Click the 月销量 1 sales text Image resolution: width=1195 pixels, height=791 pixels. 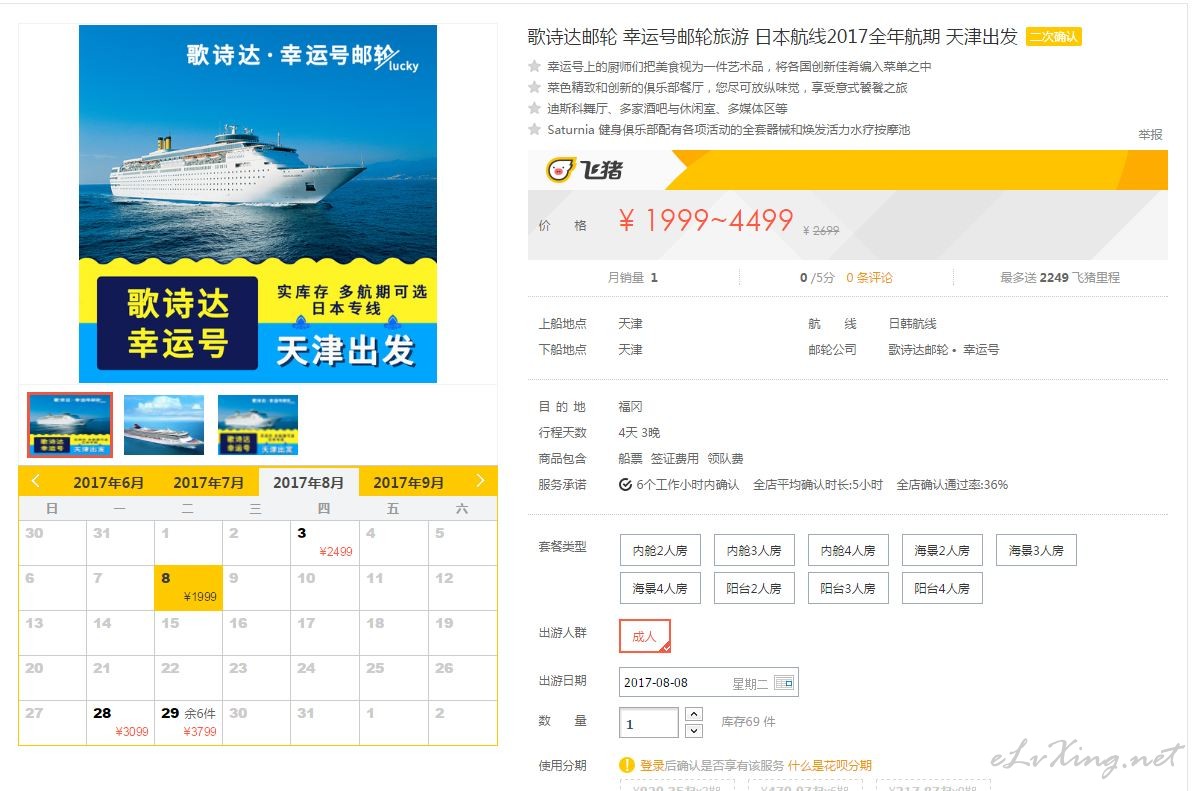point(633,277)
